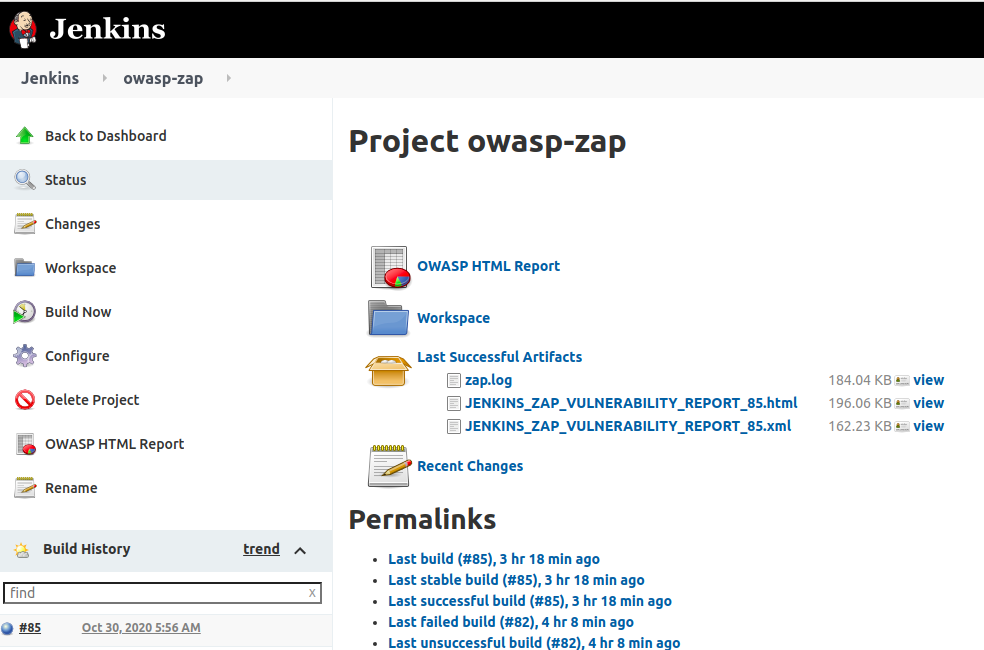
Task: Open Last successful build (#85) permalink
Action: click(x=530, y=601)
